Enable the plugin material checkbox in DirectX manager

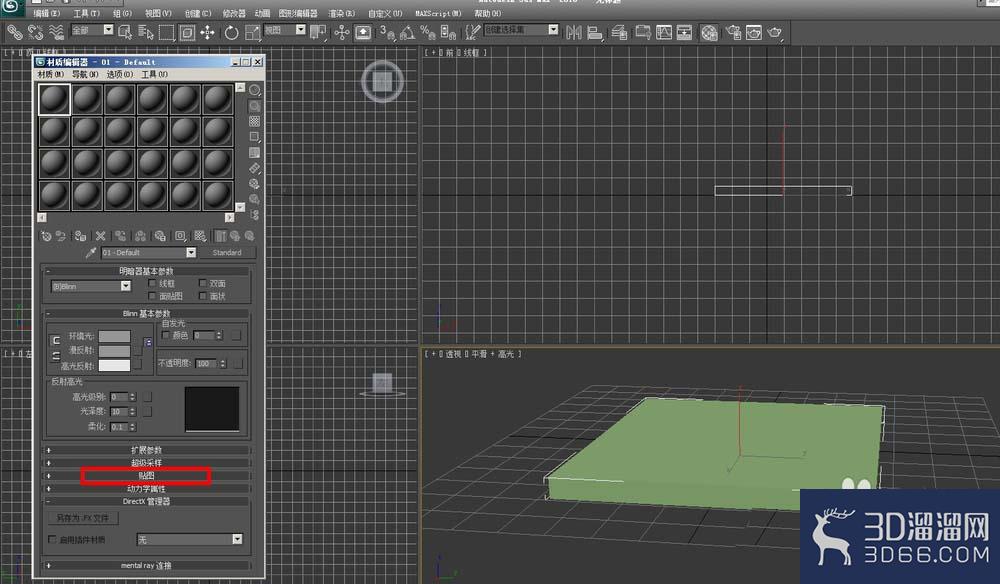[x=52, y=539]
